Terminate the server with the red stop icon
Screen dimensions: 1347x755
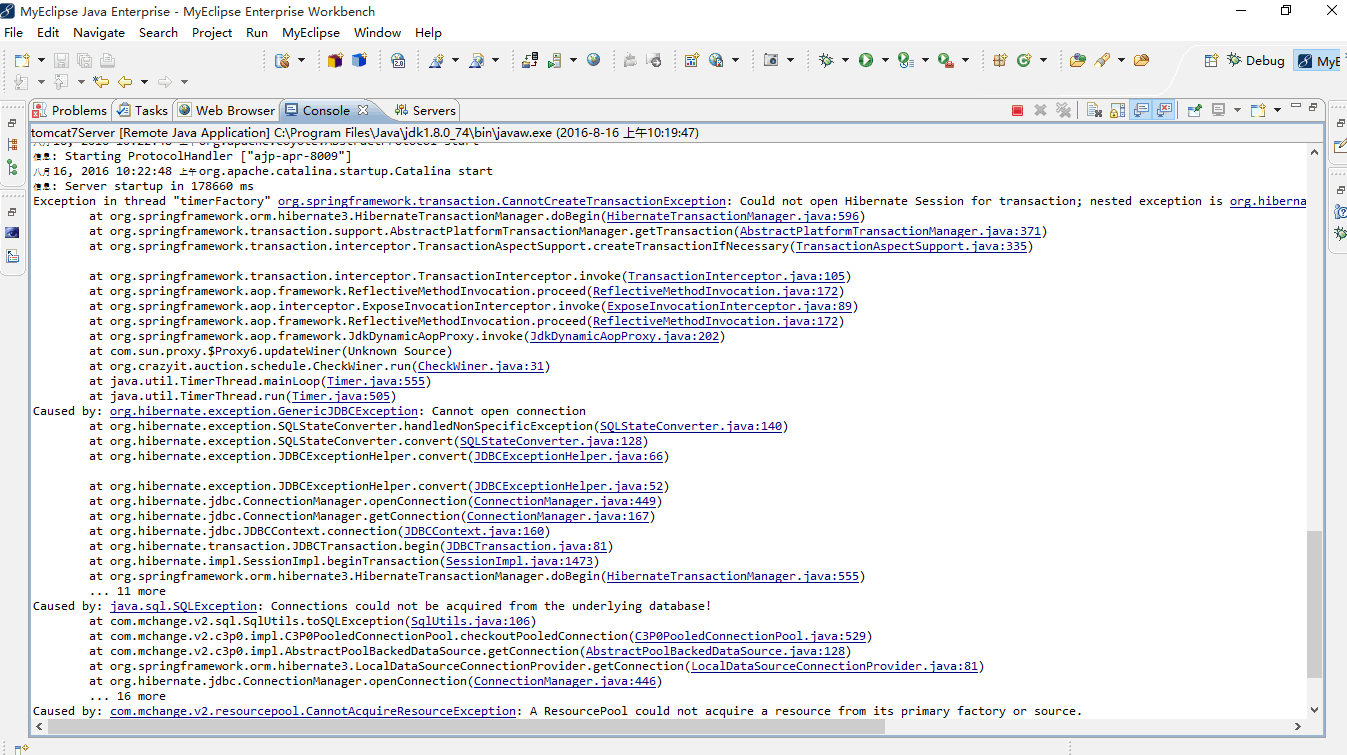pyautogui.click(x=1017, y=110)
